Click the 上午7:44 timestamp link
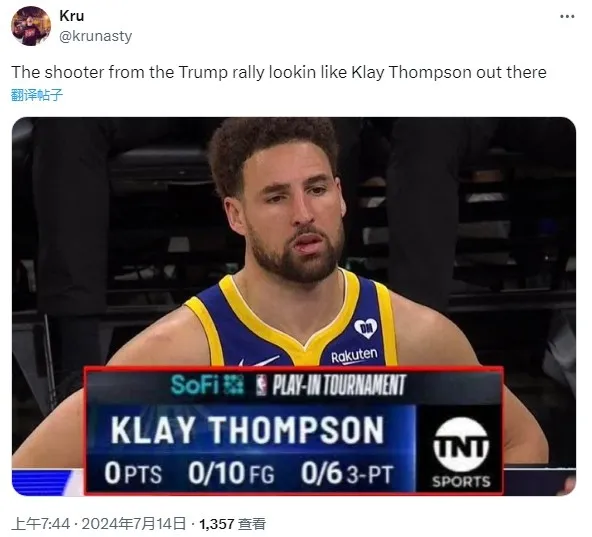The width and height of the screenshot is (592, 537). tap(41, 524)
